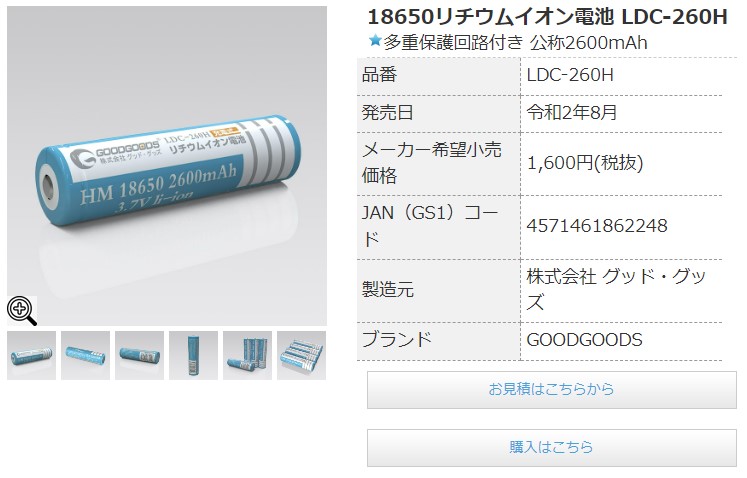
Task: Select the first battery thumbnail
Action: (x=31, y=356)
